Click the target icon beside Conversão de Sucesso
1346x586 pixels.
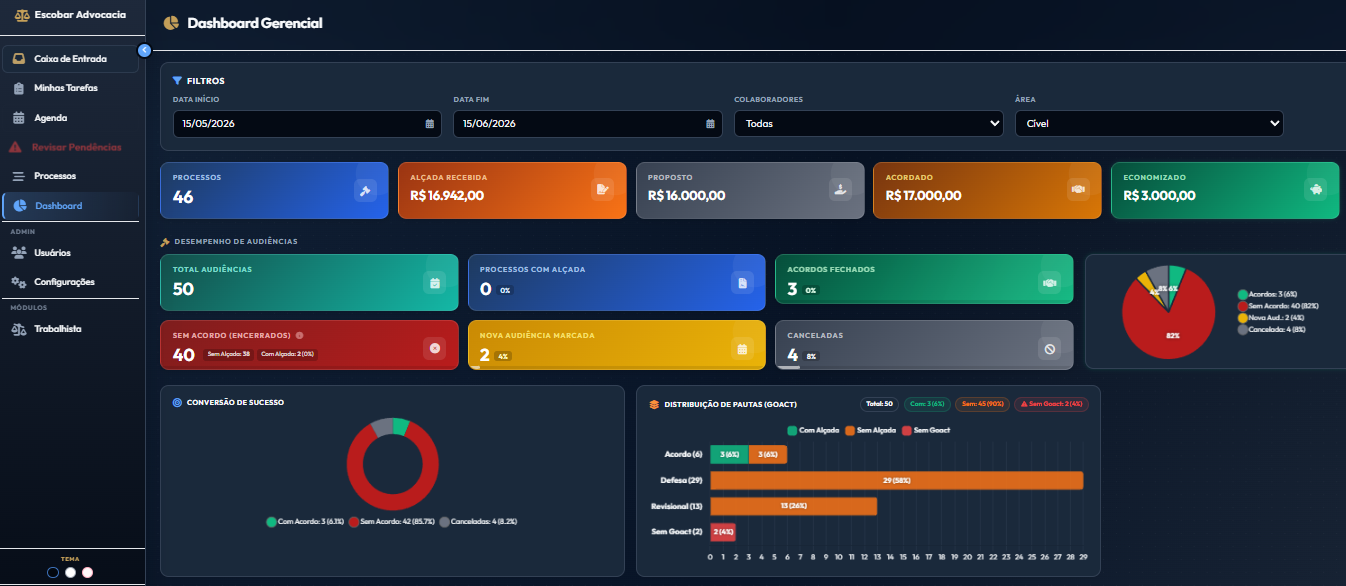[177, 402]
